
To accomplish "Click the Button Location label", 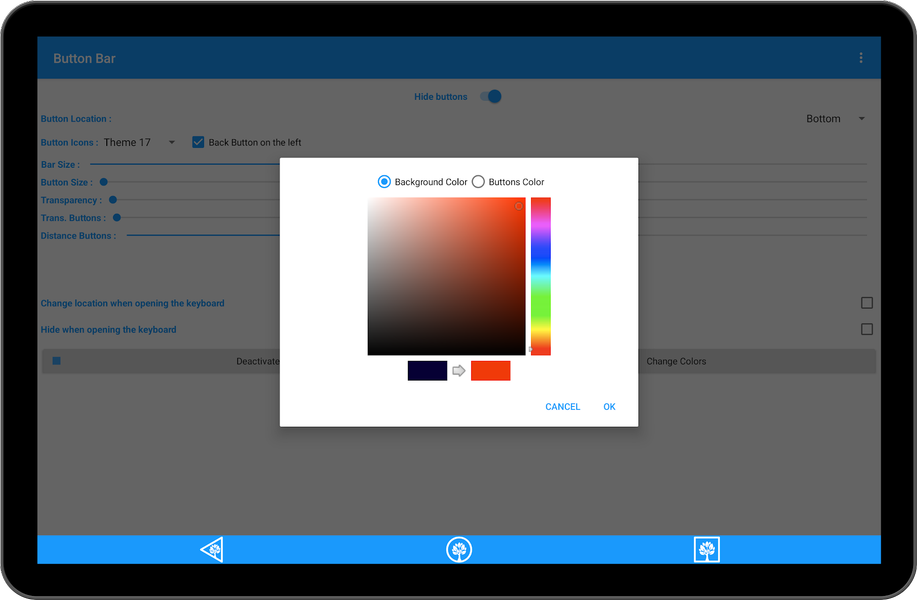I will pyautogui.click(x=76, y=119).
